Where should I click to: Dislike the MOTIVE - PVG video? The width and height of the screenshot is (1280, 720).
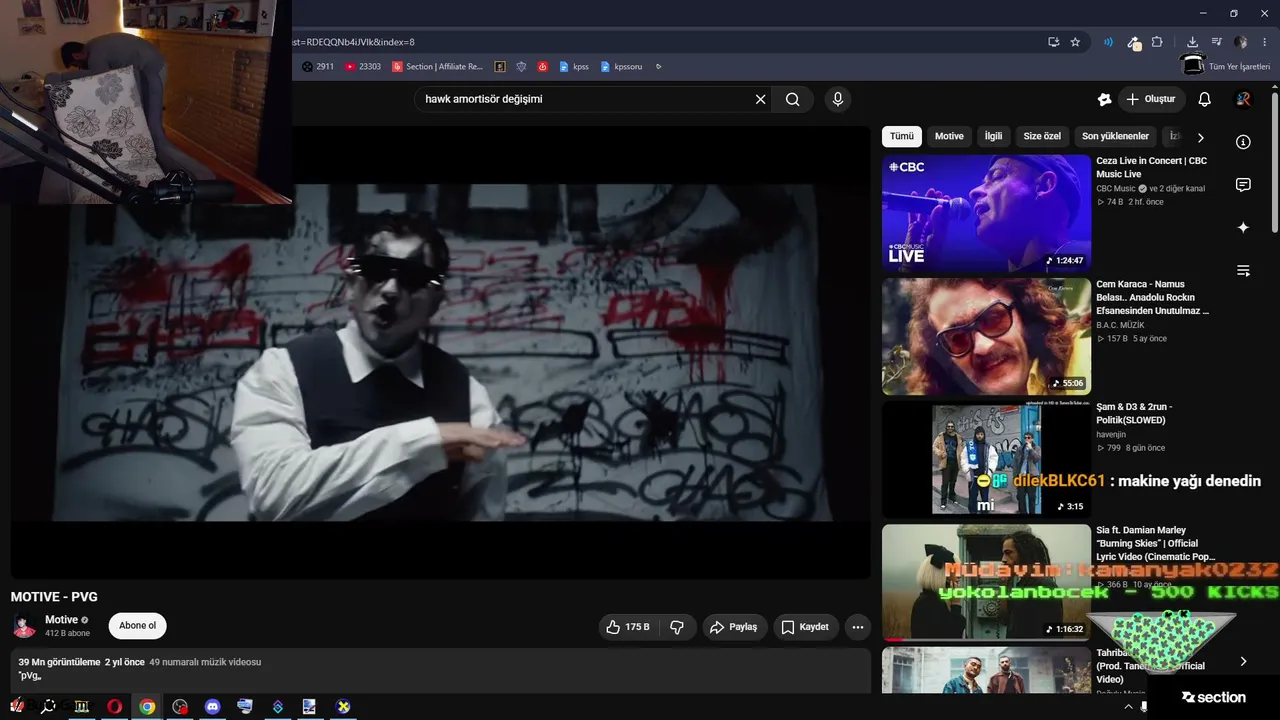677,627
